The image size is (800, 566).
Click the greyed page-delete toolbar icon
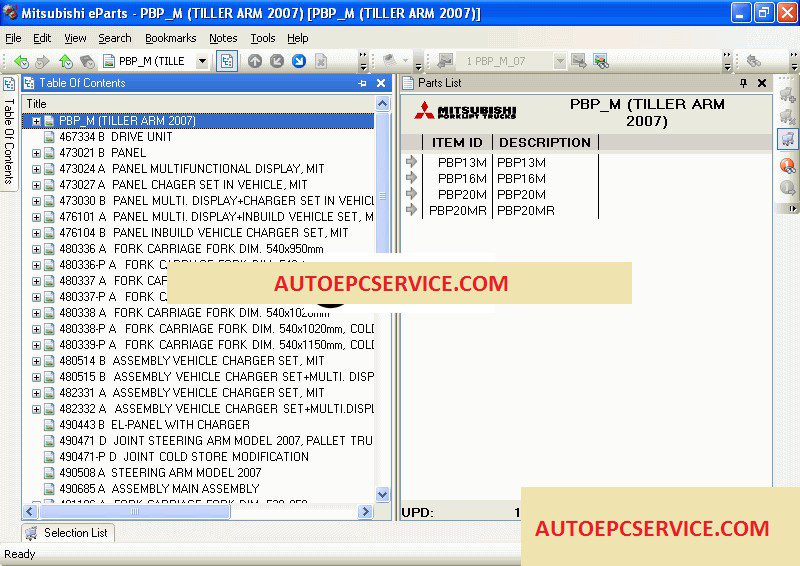coord(321,62)
